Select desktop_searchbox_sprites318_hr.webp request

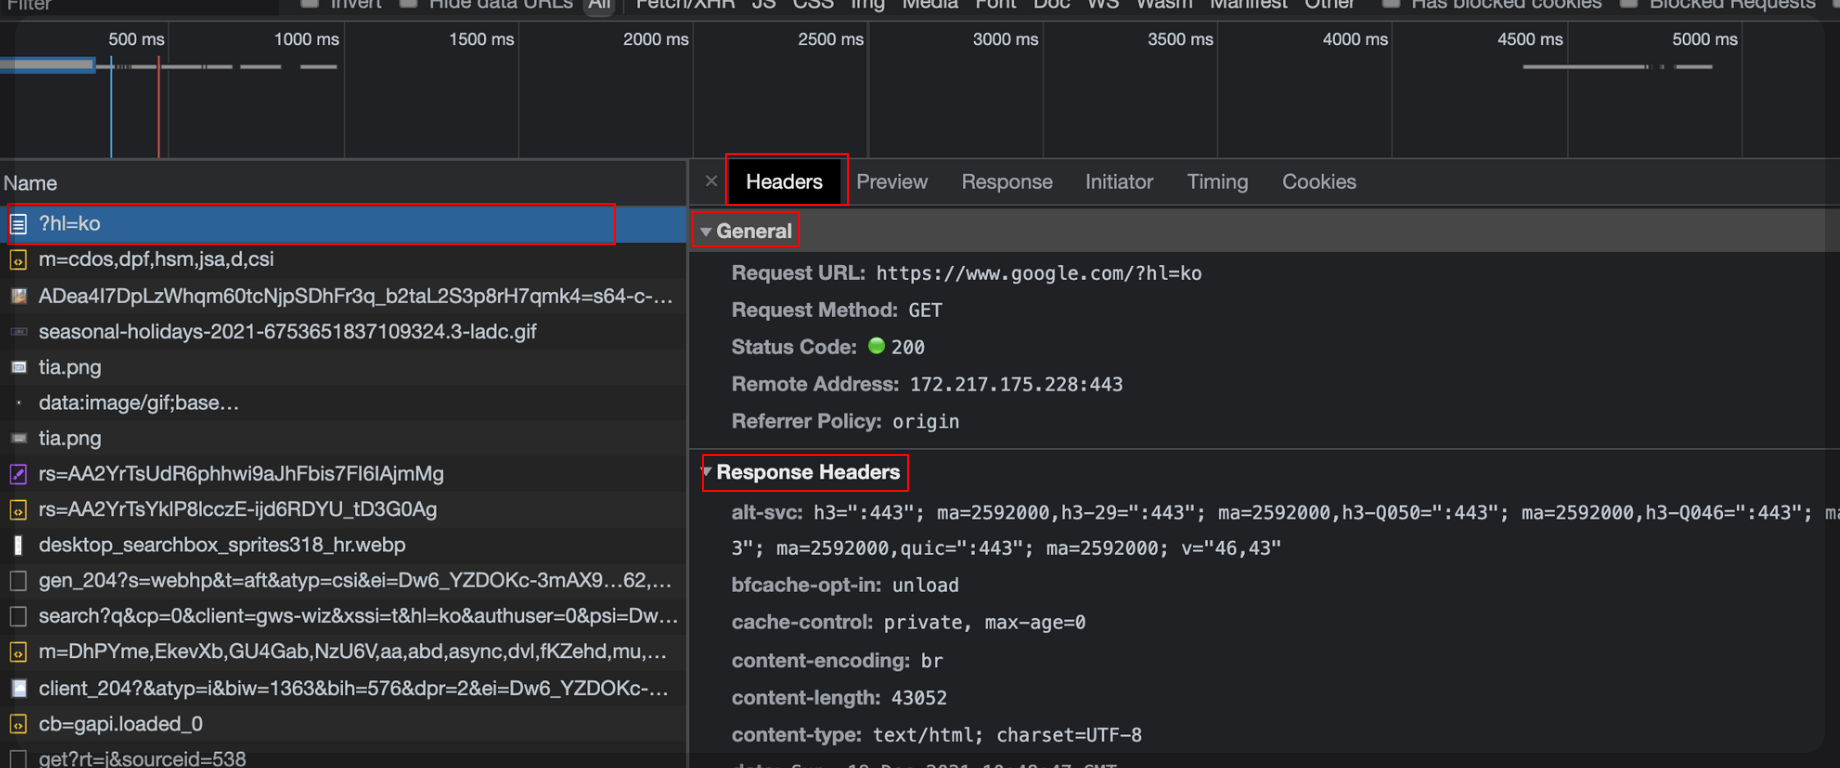(343, 545)
